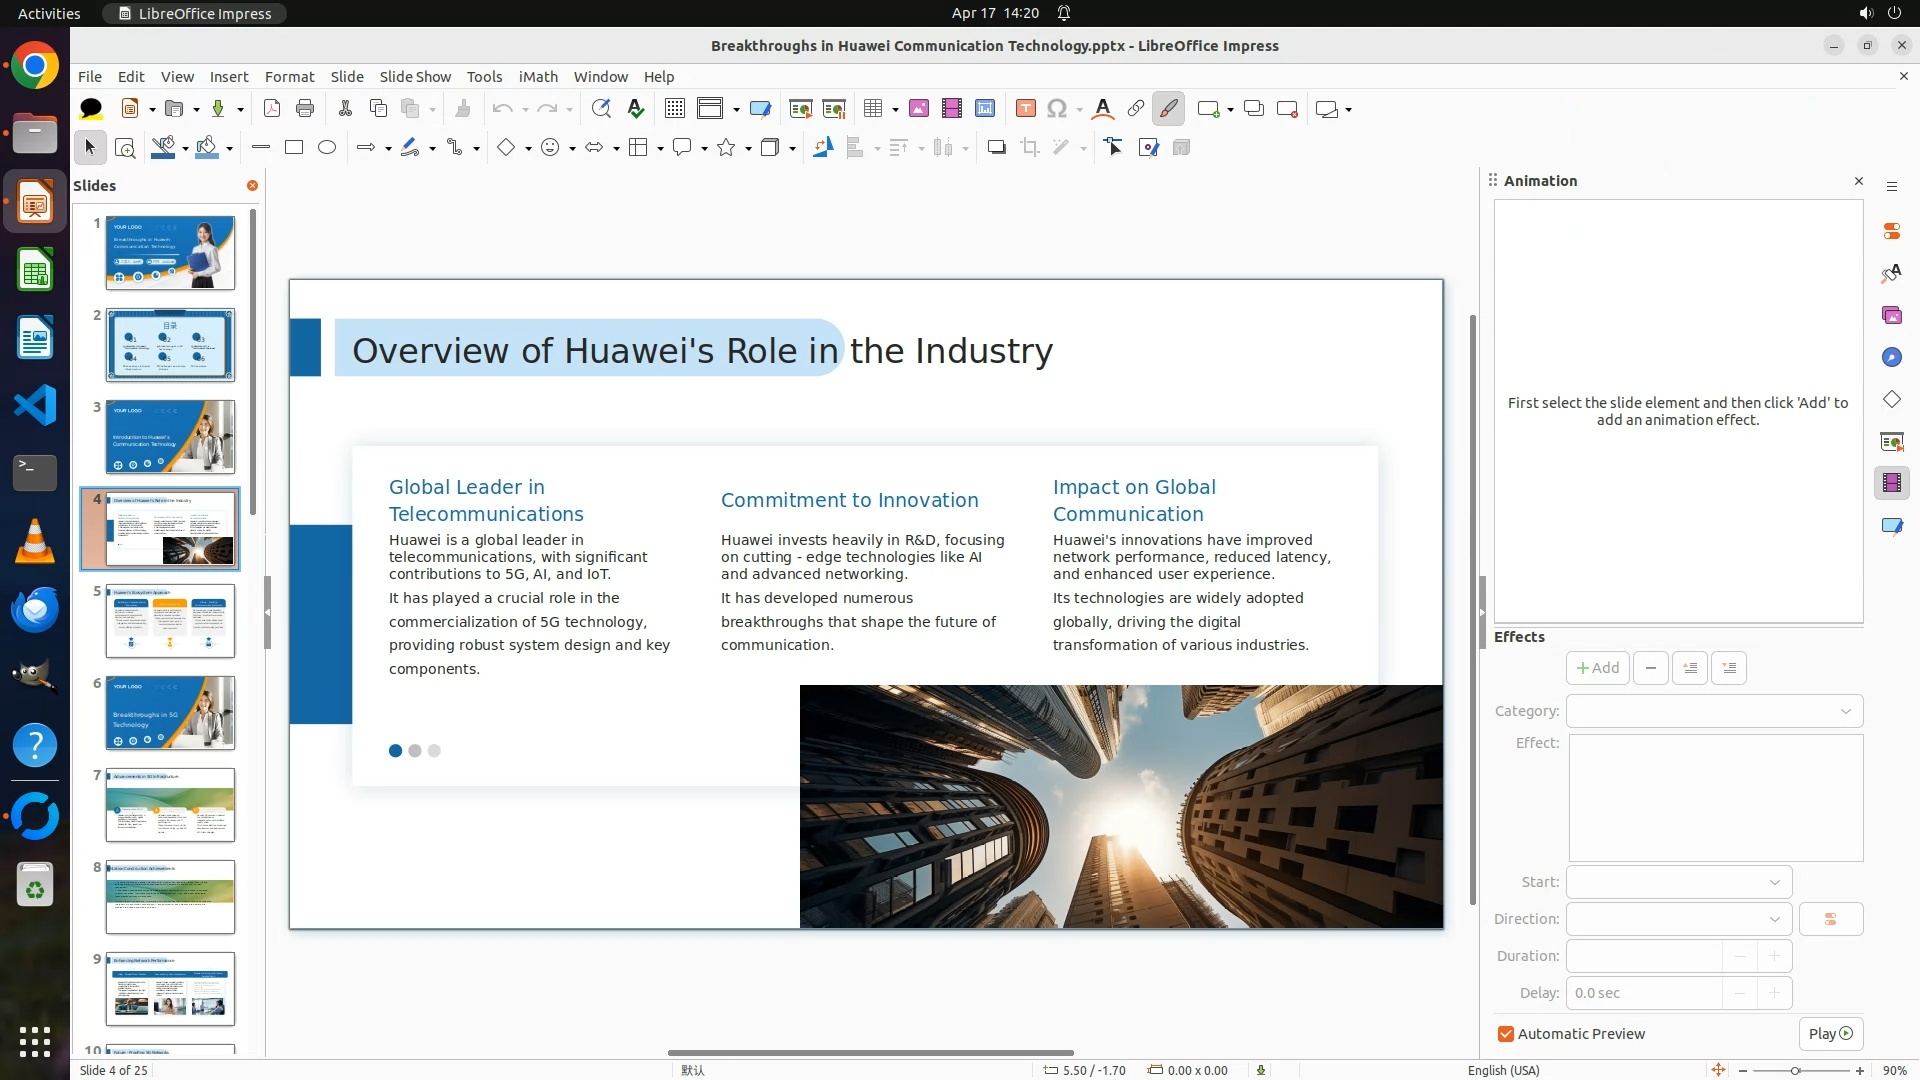Click the Play button in Animation panel
Viewport: 1920px width, 1080px height.
(x=1830, y=1034)
